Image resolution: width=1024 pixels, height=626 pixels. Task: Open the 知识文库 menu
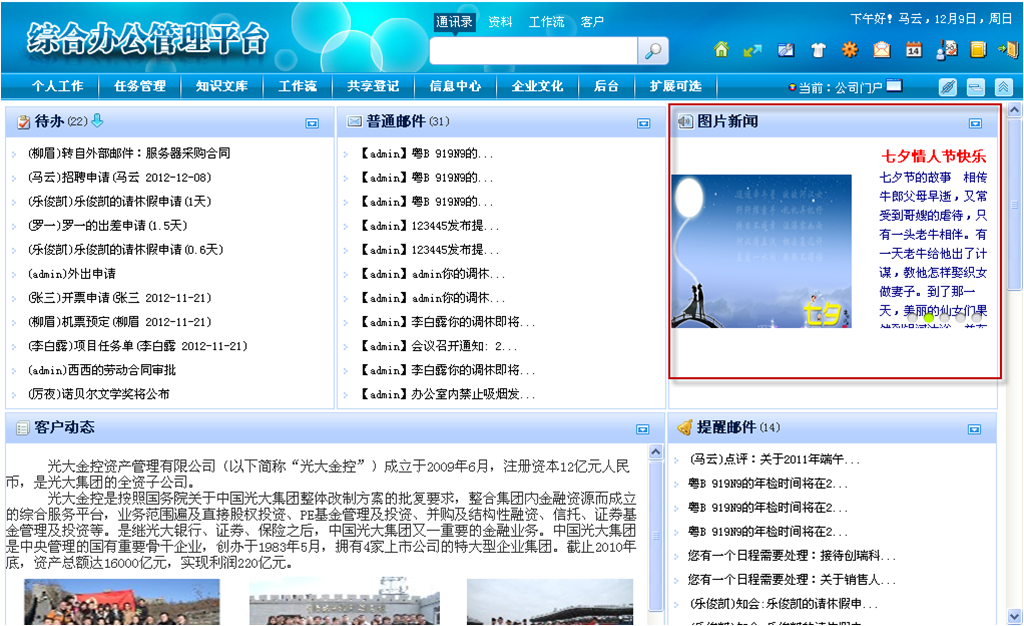click(222, 86)
